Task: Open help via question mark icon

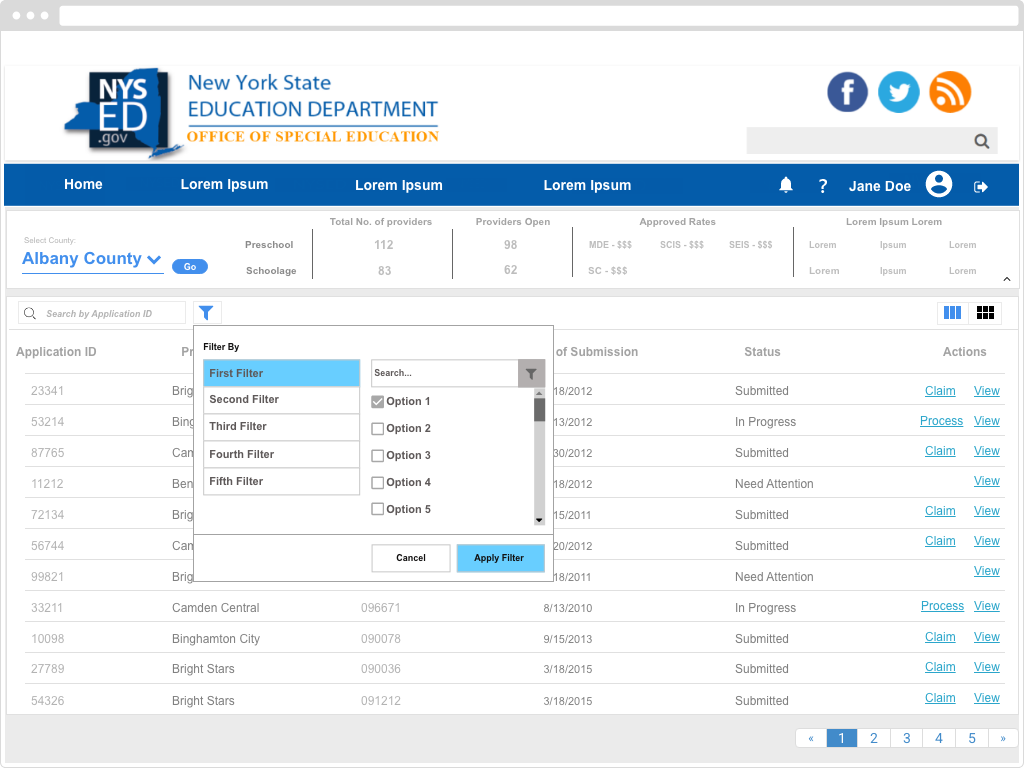Action: pos(823,186)
